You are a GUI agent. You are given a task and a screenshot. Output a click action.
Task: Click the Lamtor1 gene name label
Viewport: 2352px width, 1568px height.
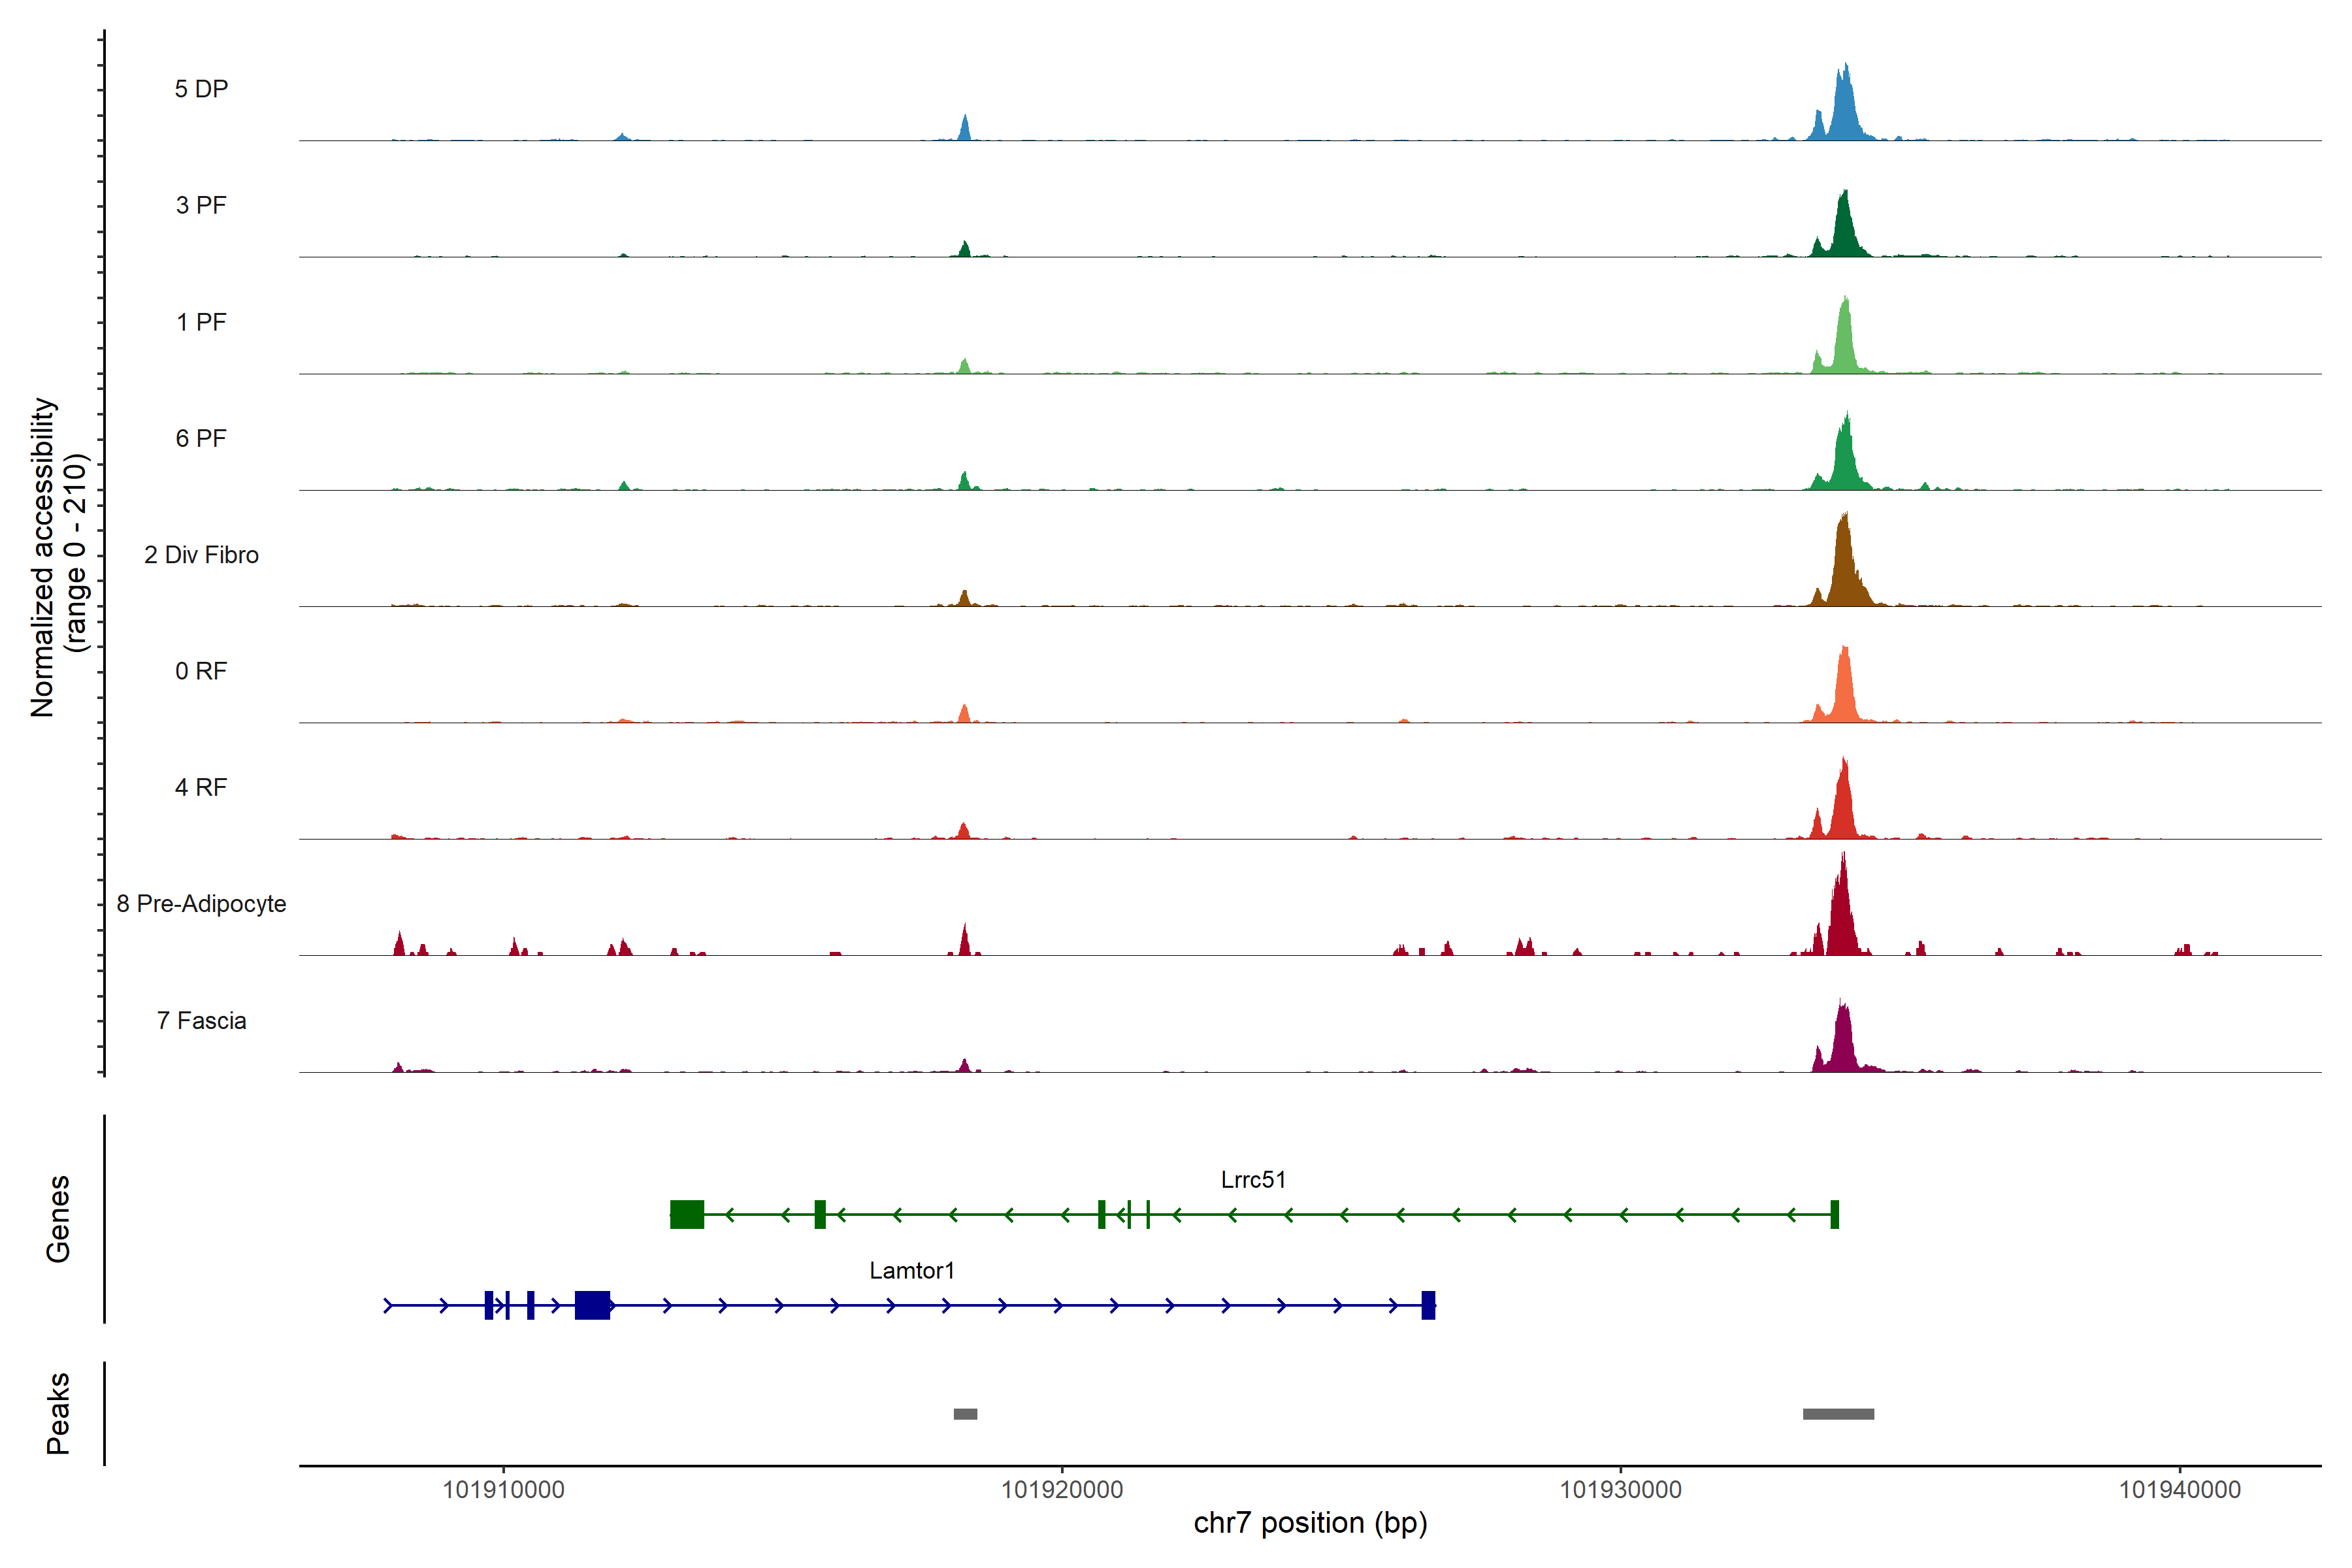pyautogui.click(x=911, y=1270)
